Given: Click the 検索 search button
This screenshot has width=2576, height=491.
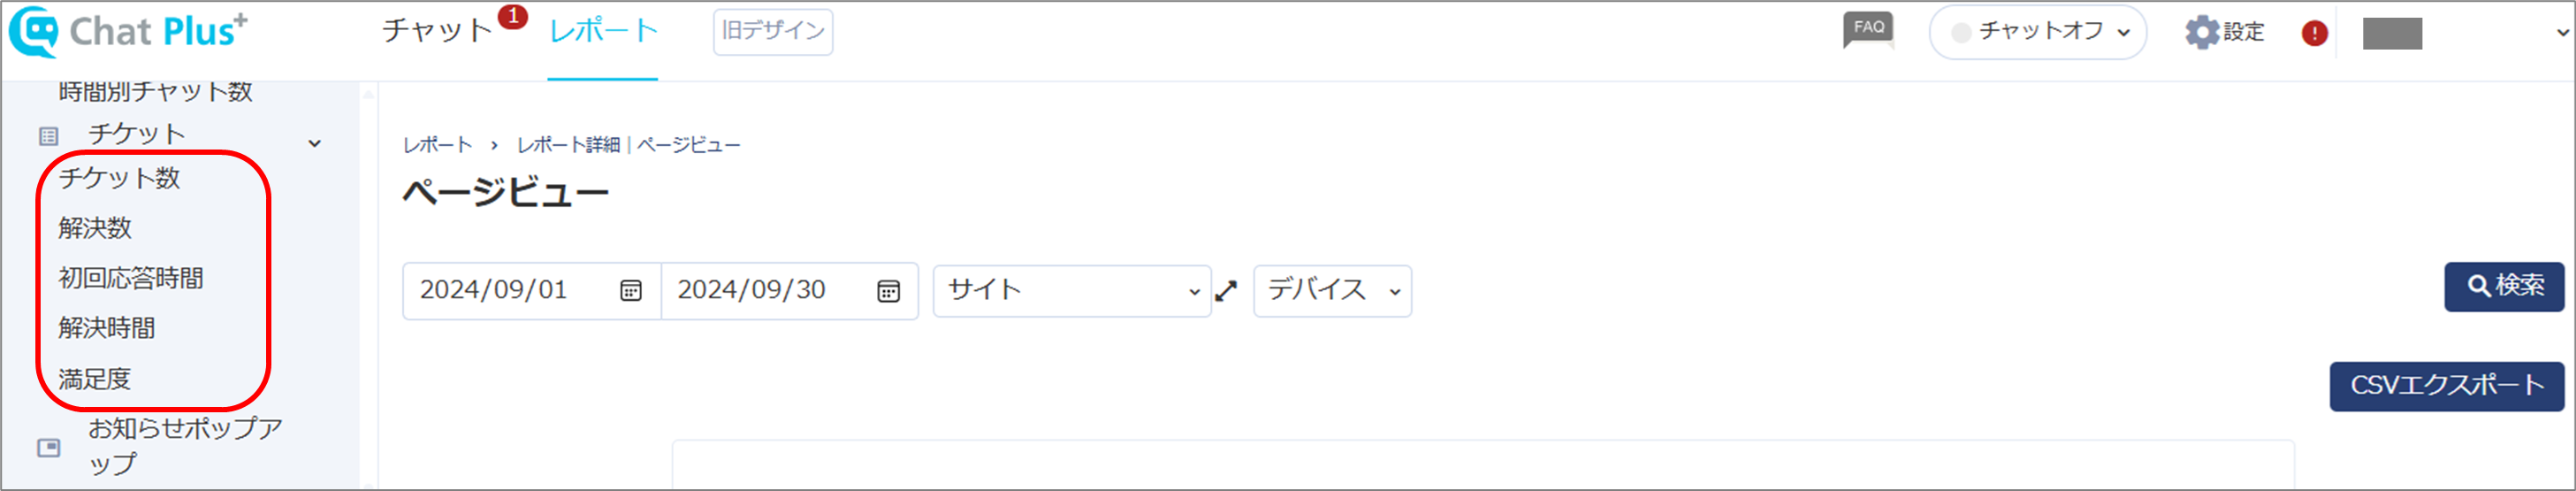Looking at the screenshot, I should pos(2504,287).
